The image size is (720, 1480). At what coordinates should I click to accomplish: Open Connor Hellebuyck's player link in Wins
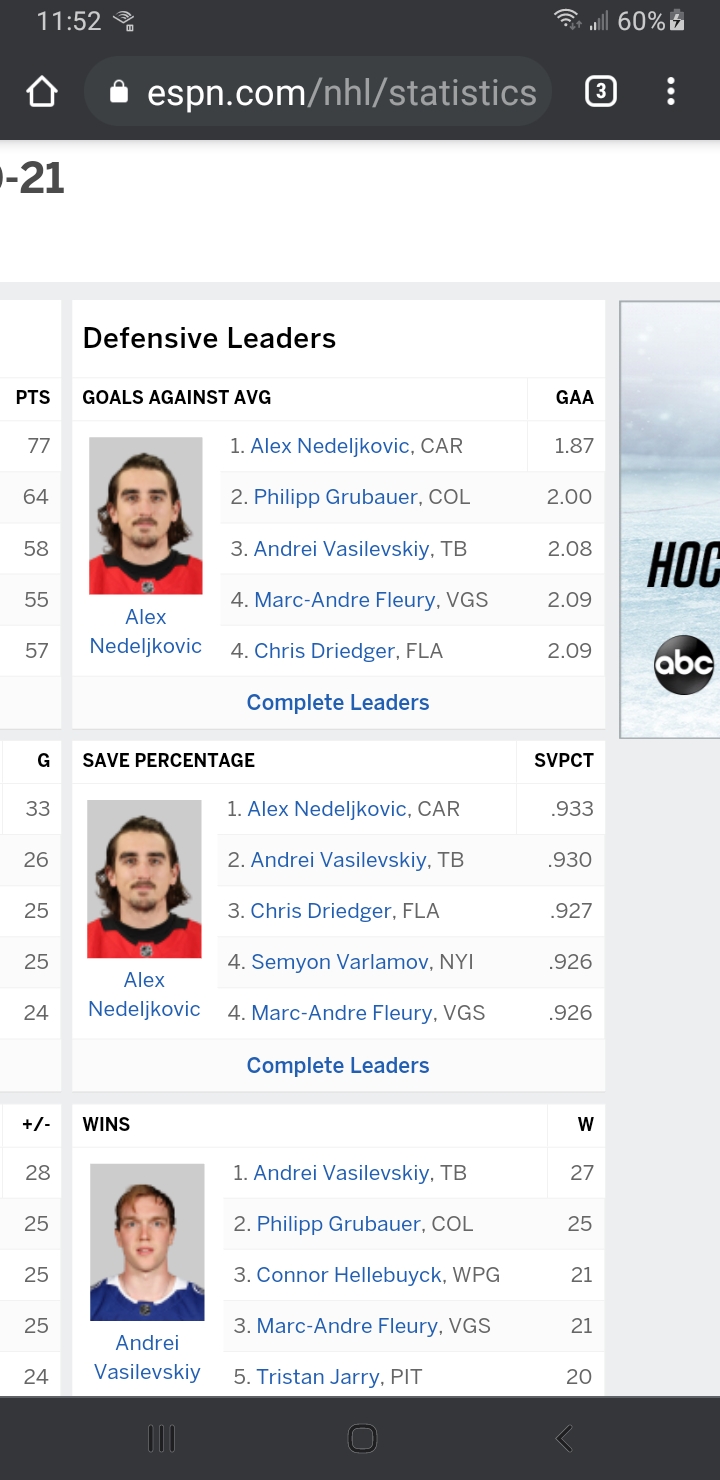click(x=349, y=1275)
